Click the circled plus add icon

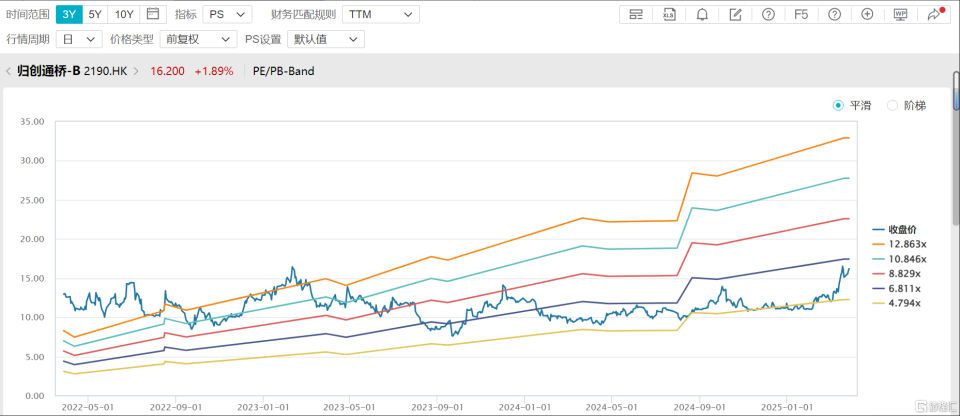867,15
